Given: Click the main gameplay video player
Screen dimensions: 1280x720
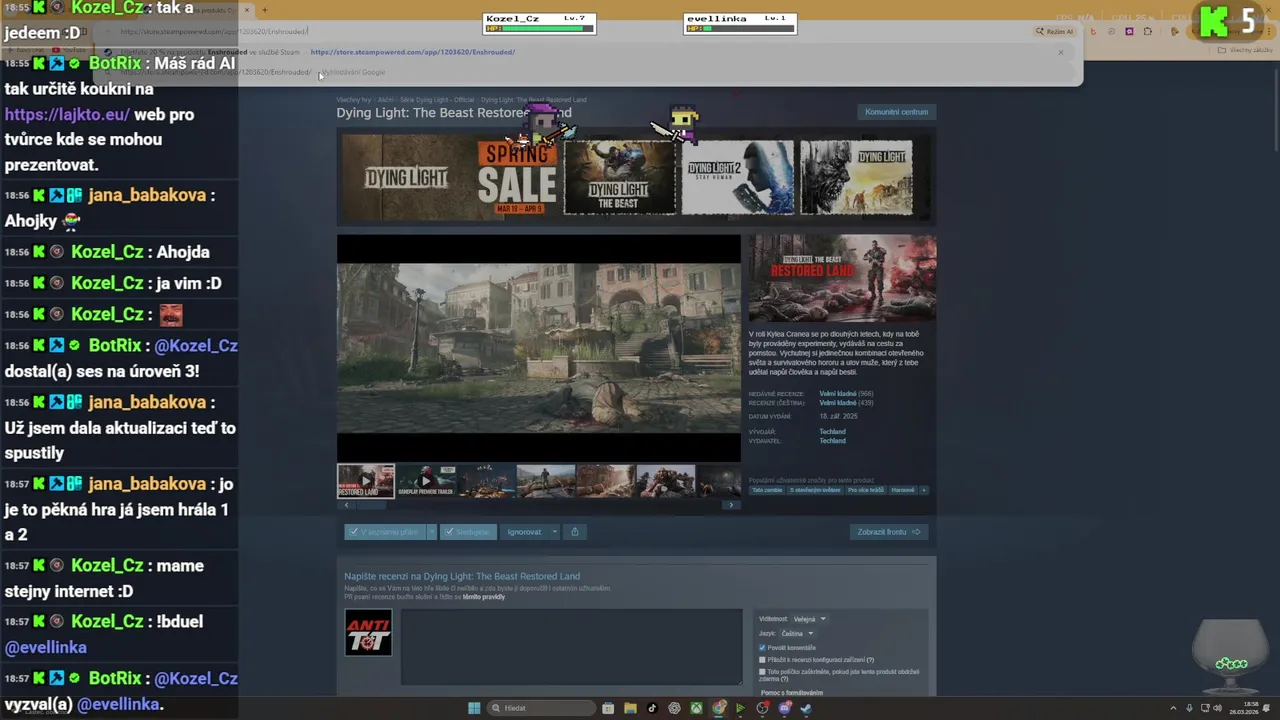Looking at the screenshot, I should tap(539, 348).
